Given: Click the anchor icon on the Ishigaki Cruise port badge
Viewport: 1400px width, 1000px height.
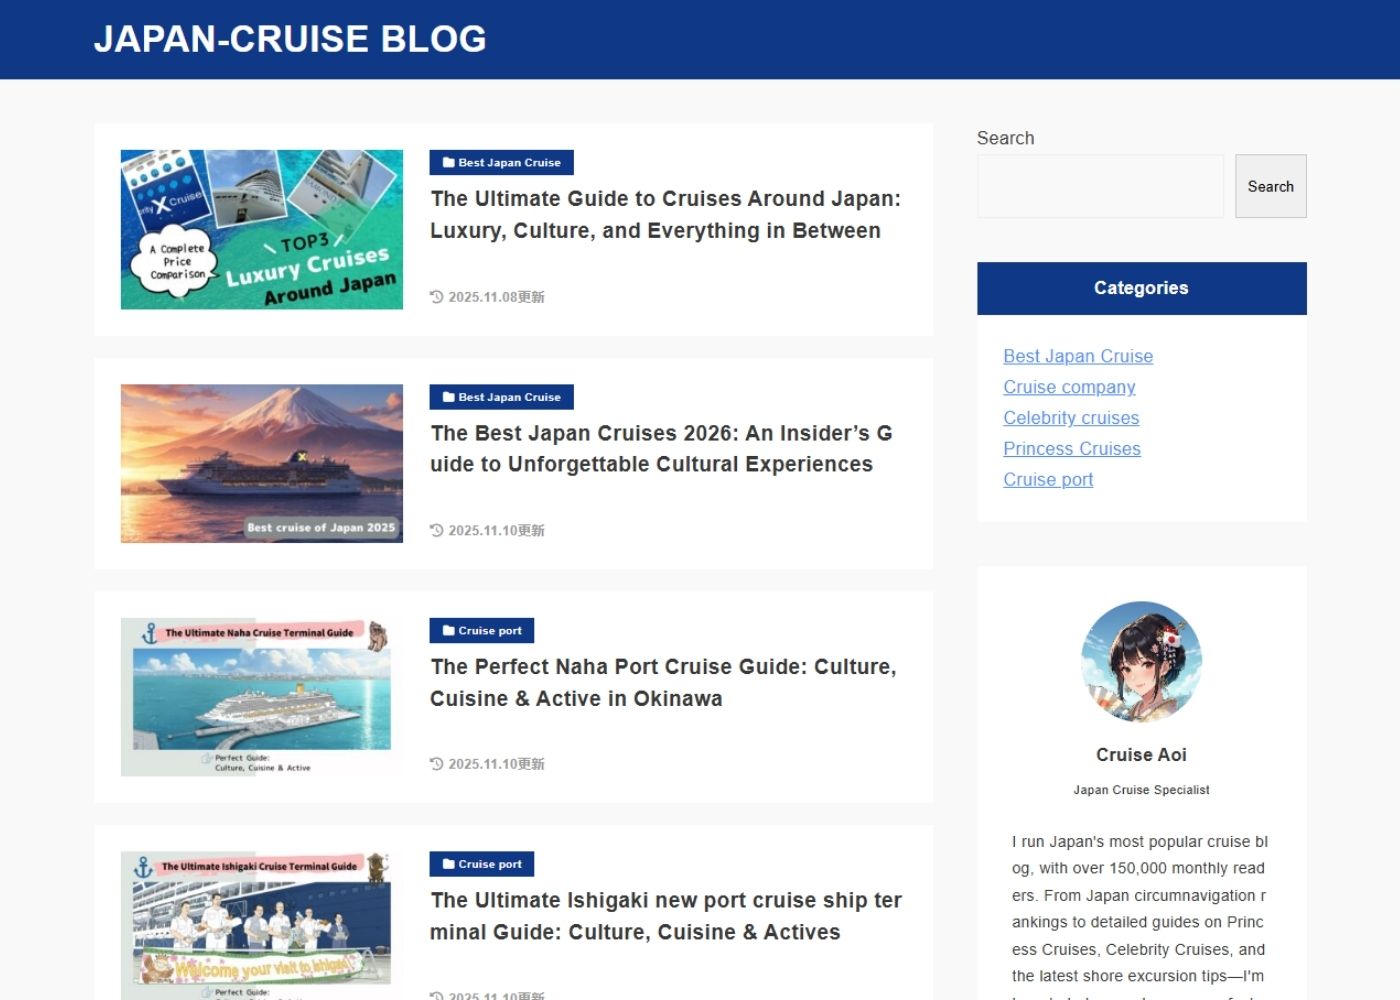Looking at the screenshot, I should [x=446, y=863].
